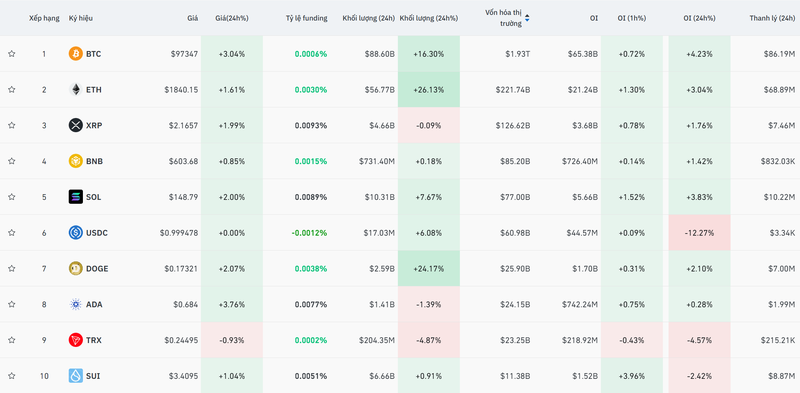
Task: Click the Ethereum ETH coin icon
Action: click(76, 89)
